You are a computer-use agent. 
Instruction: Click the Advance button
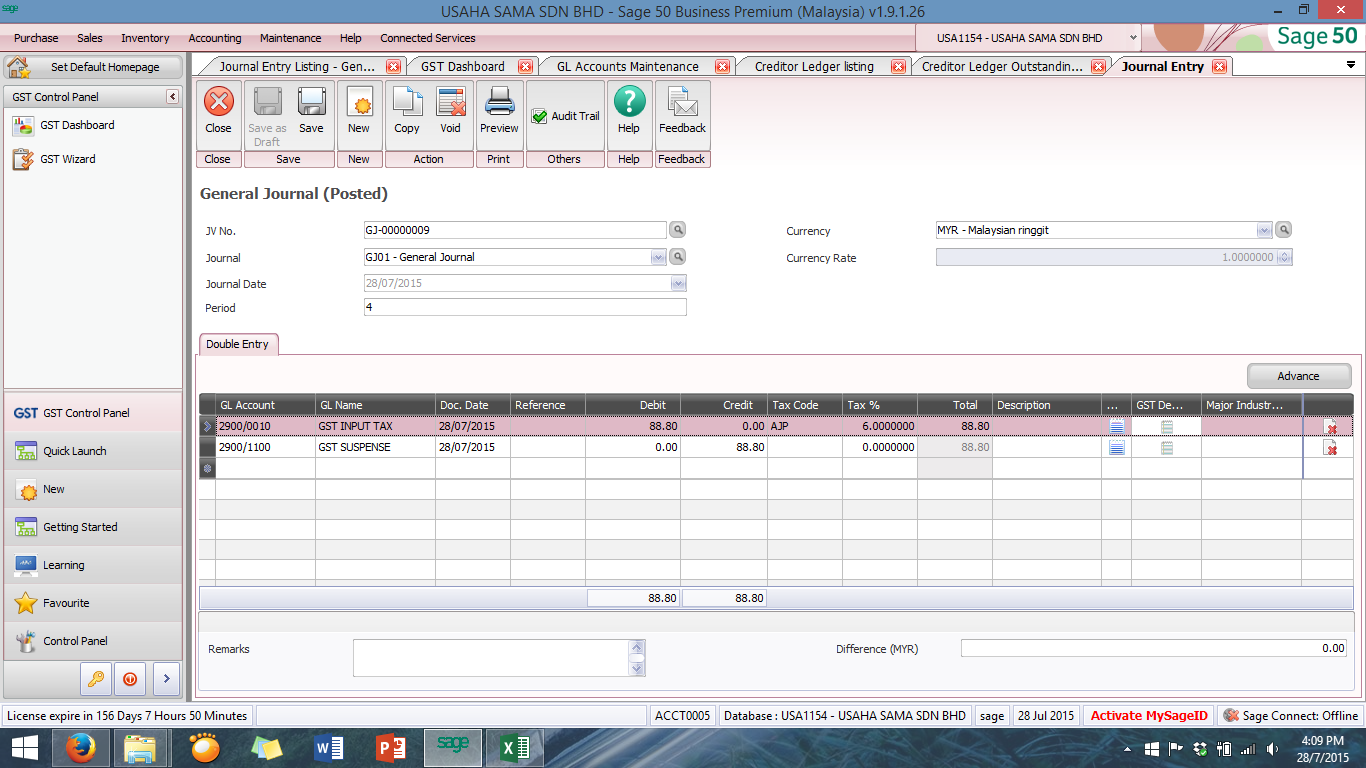click(1299, 376)
